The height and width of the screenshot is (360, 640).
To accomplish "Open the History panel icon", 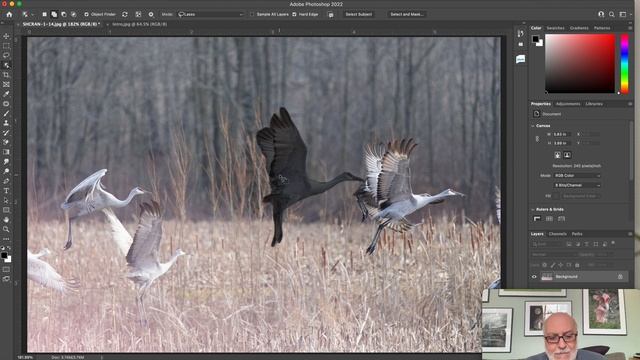I will 520,33.
